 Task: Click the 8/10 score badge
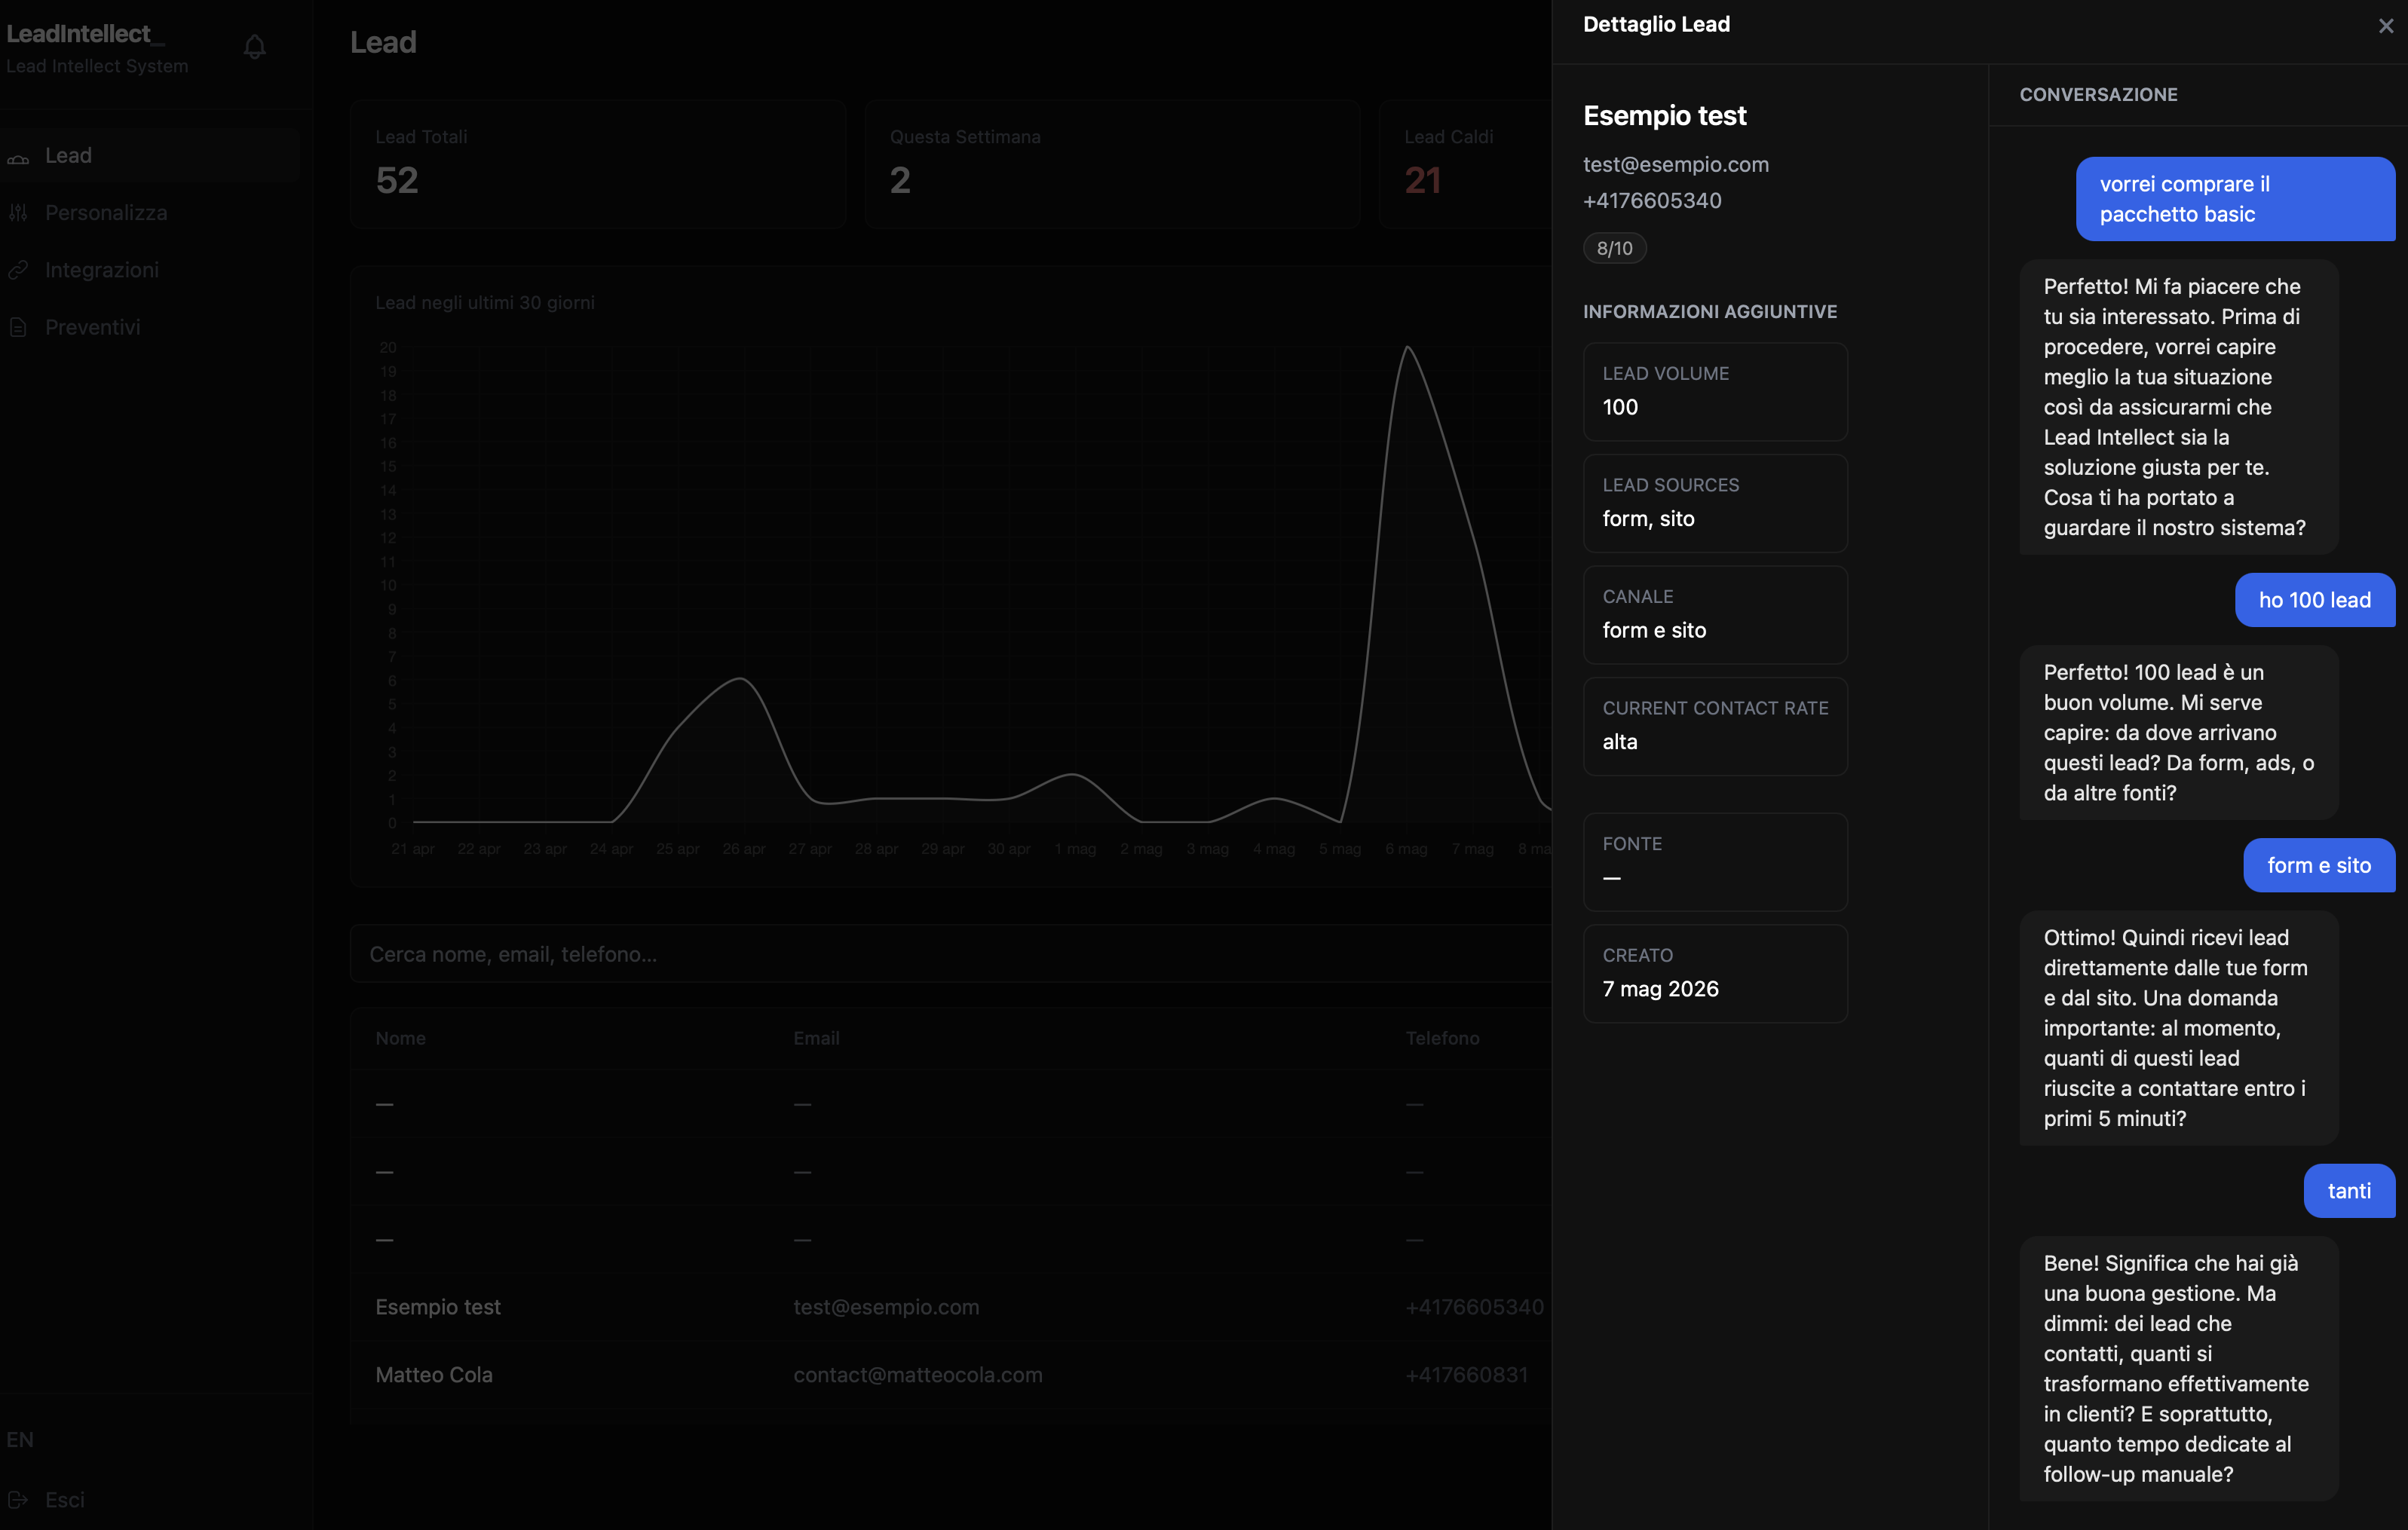pyautogui.click(x=1614, y=248)
